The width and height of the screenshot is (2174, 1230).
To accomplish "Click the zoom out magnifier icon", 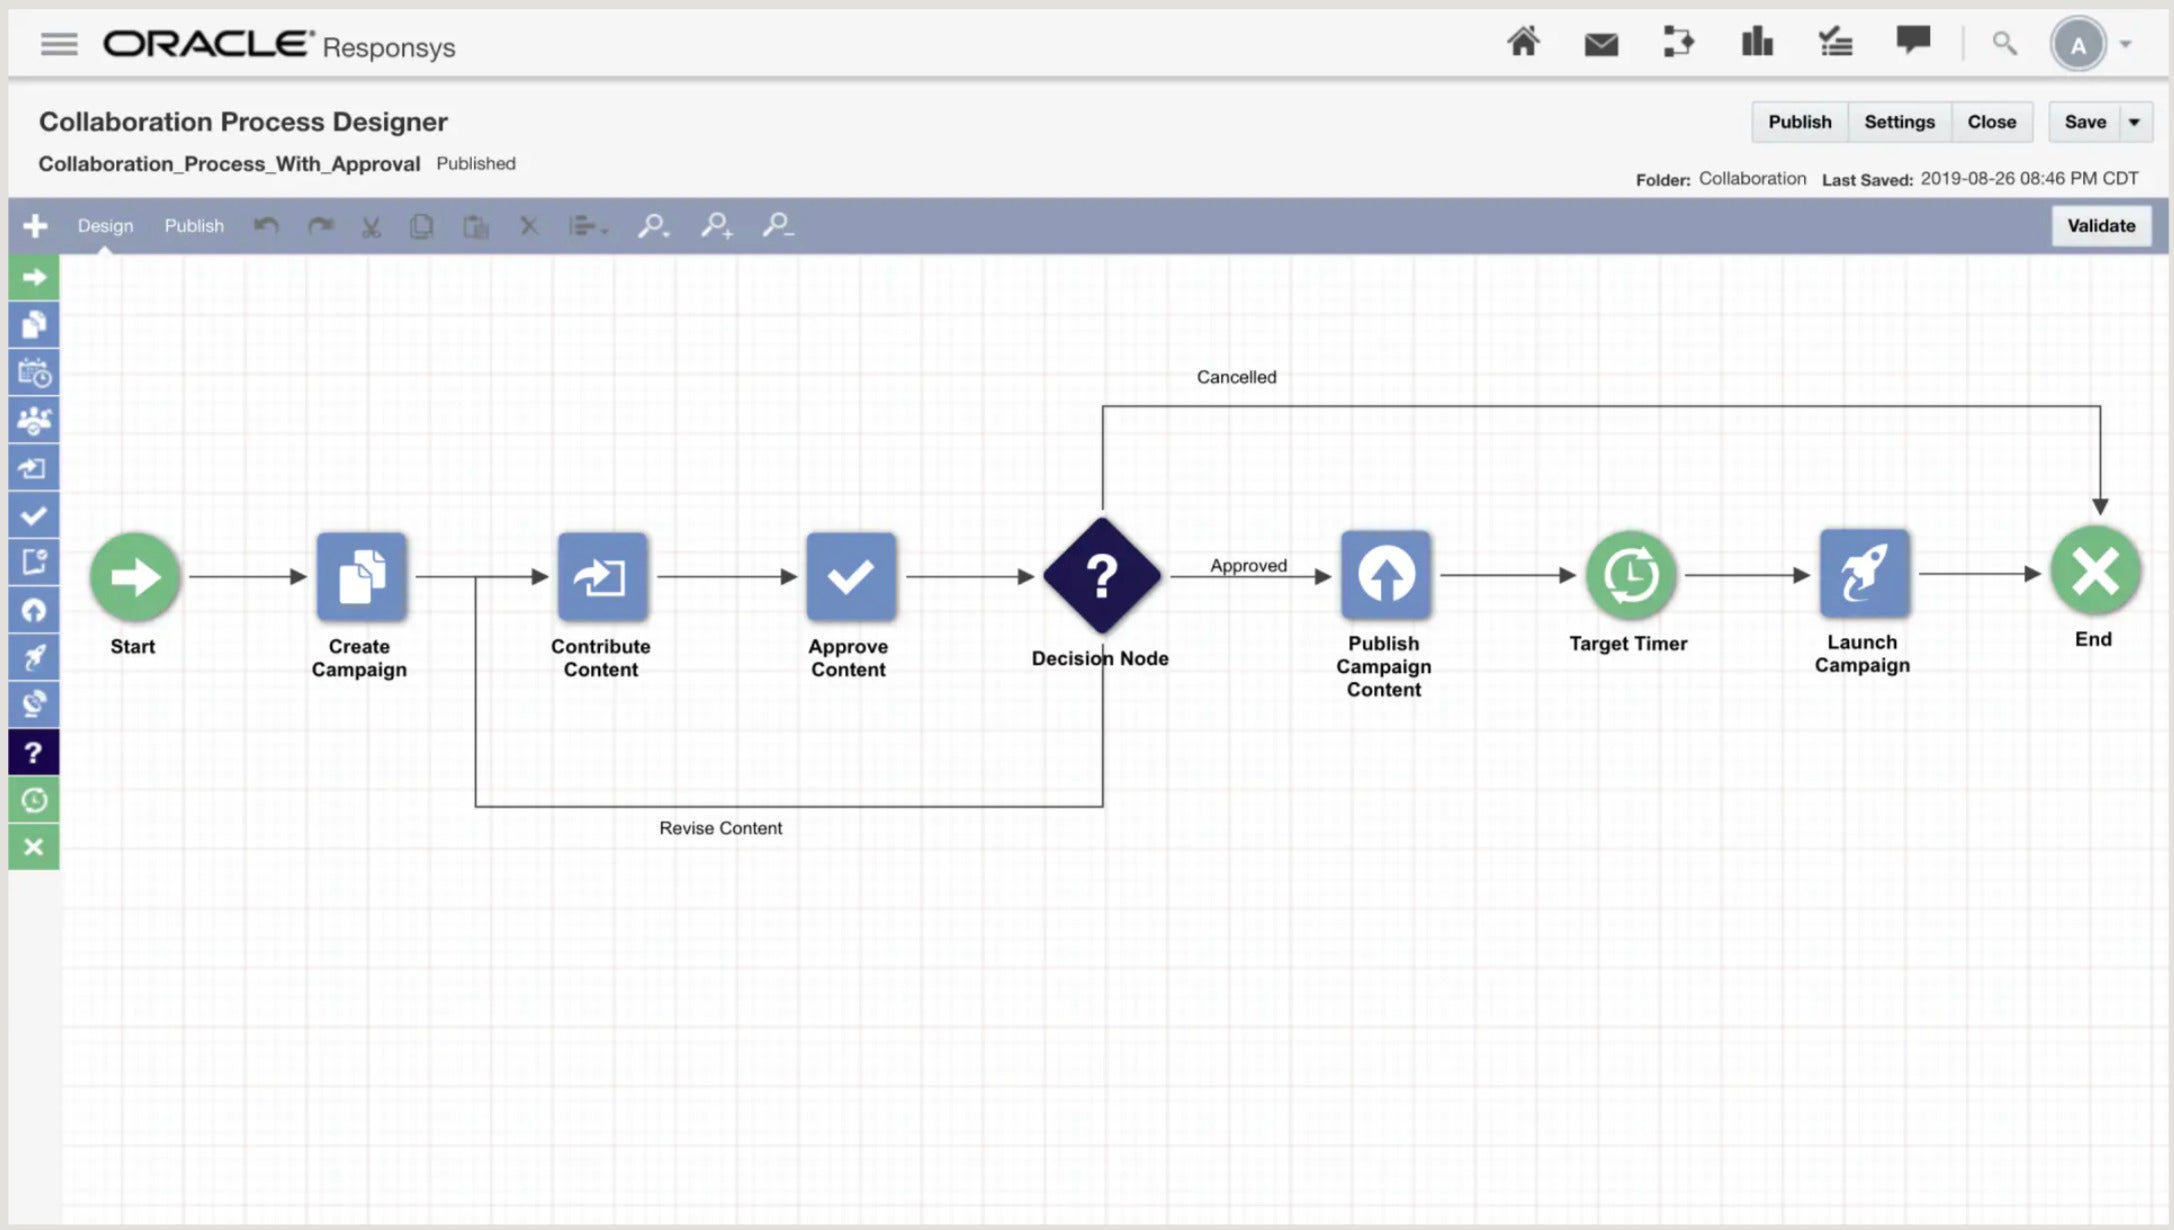I will coord(778,226).
